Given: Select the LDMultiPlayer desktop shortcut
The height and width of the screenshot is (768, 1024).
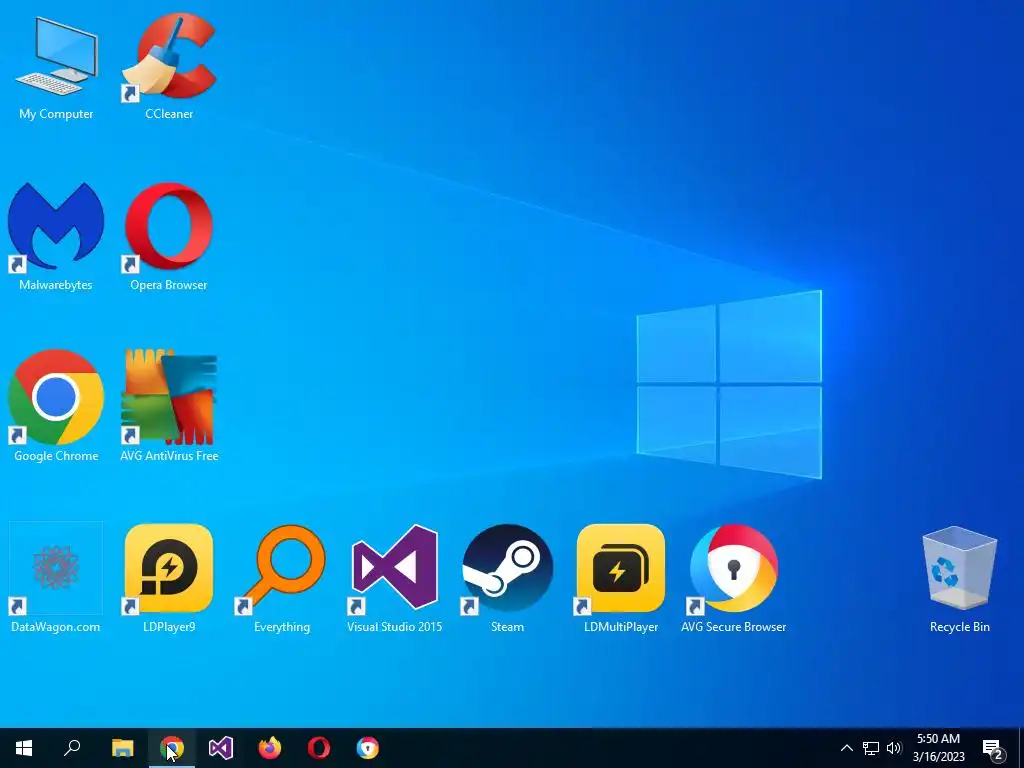Looking at the screenshot, I should 621,577.
